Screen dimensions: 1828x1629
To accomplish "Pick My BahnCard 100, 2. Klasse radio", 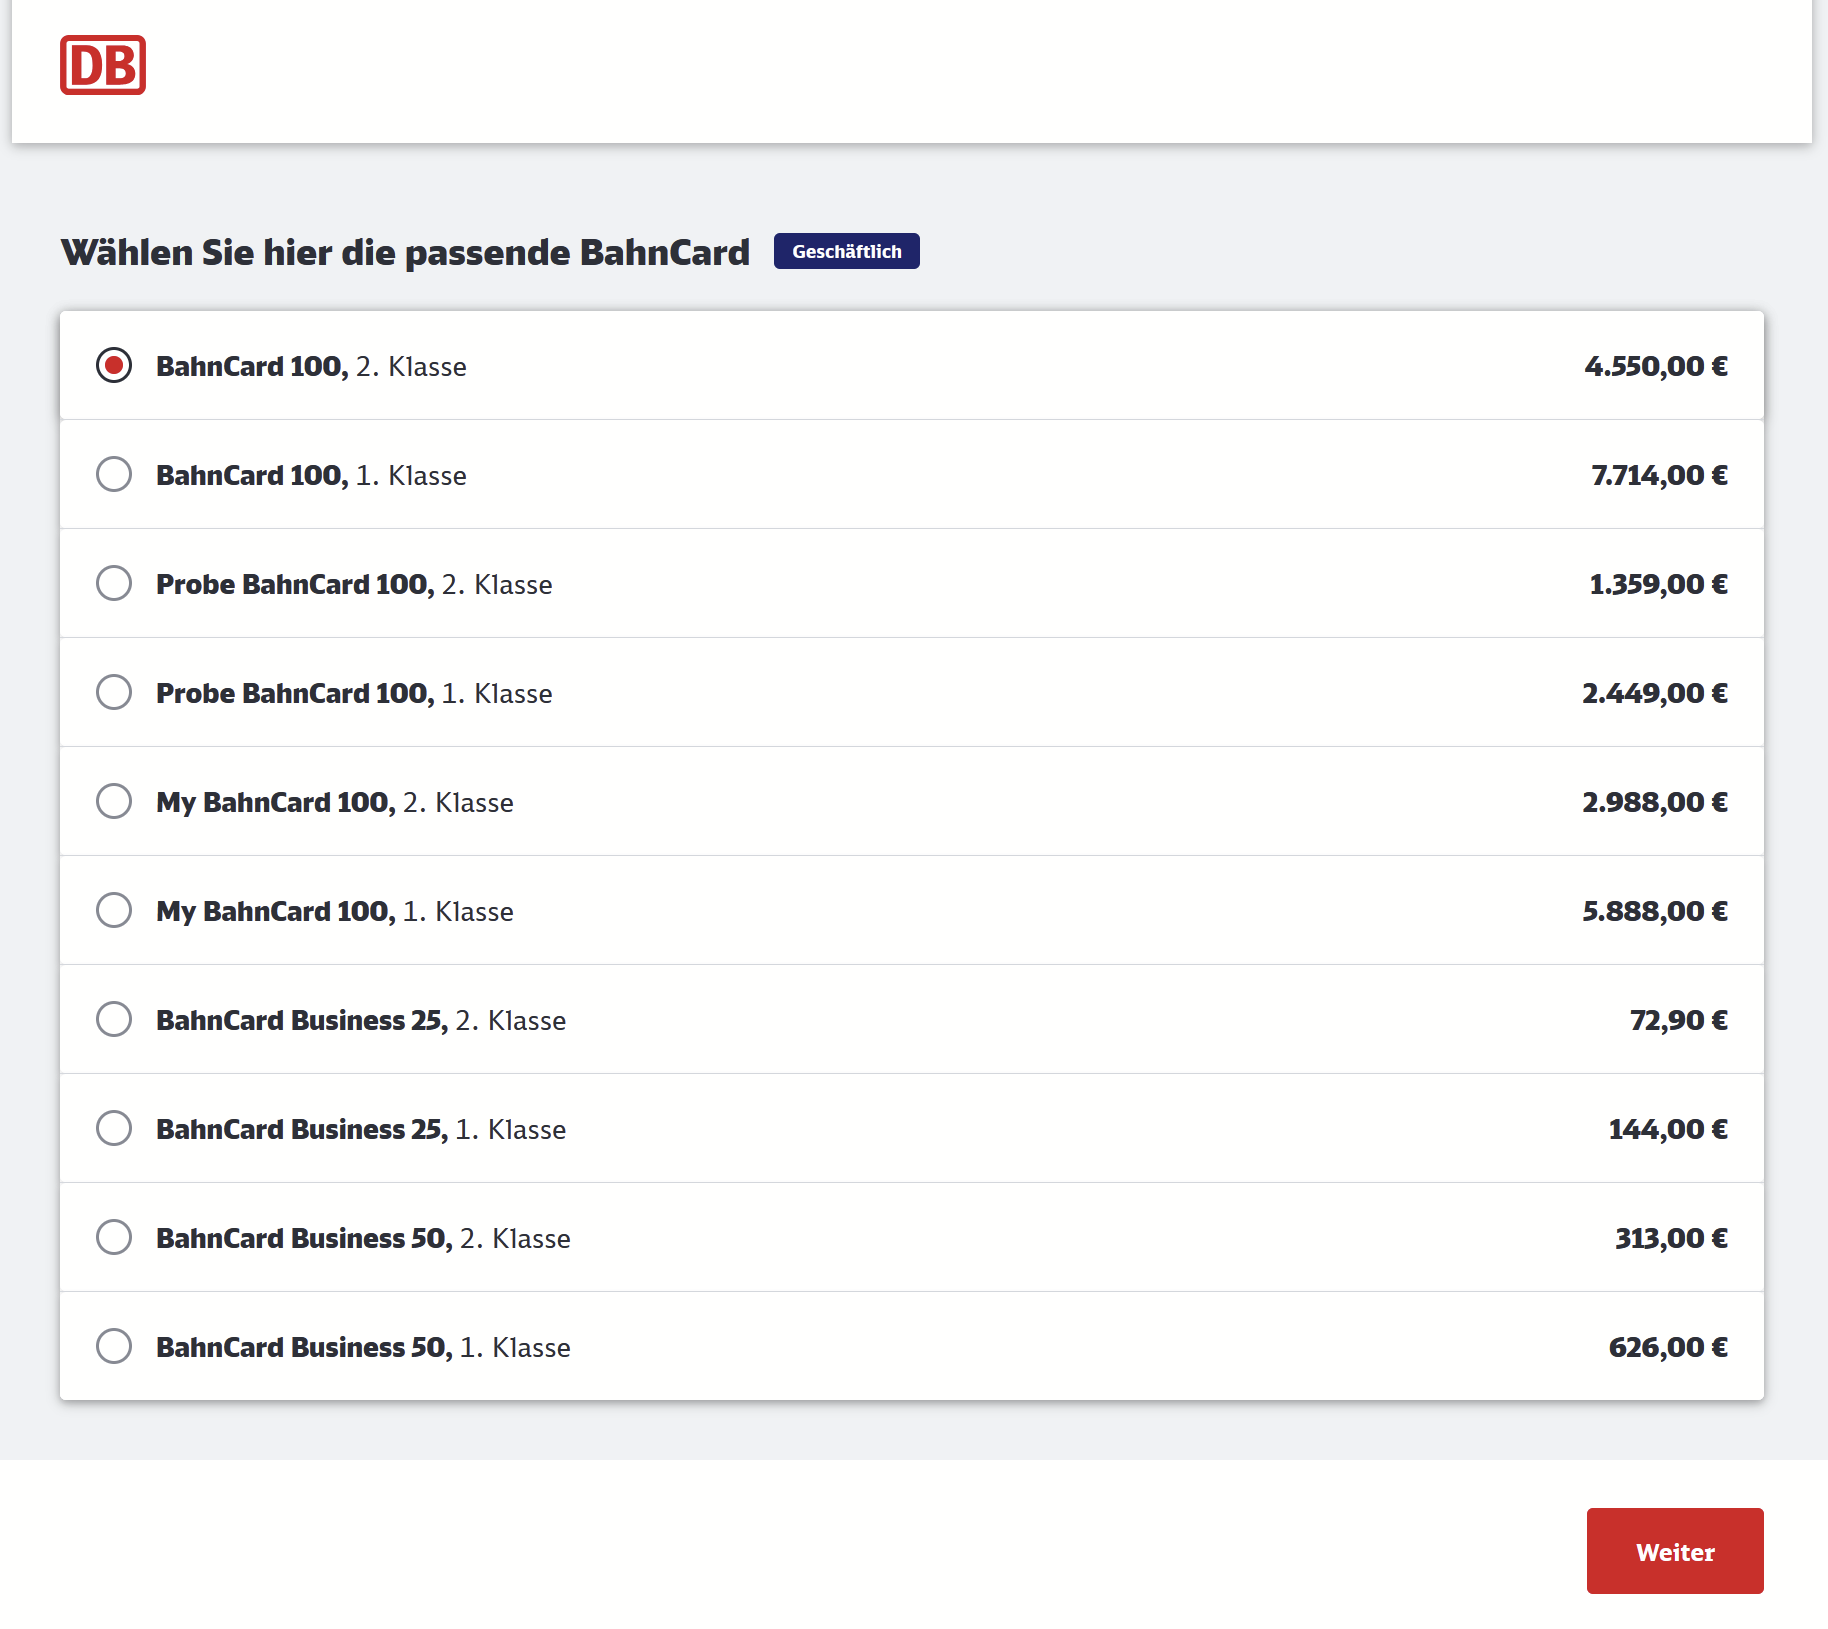I will click(114, 801).
